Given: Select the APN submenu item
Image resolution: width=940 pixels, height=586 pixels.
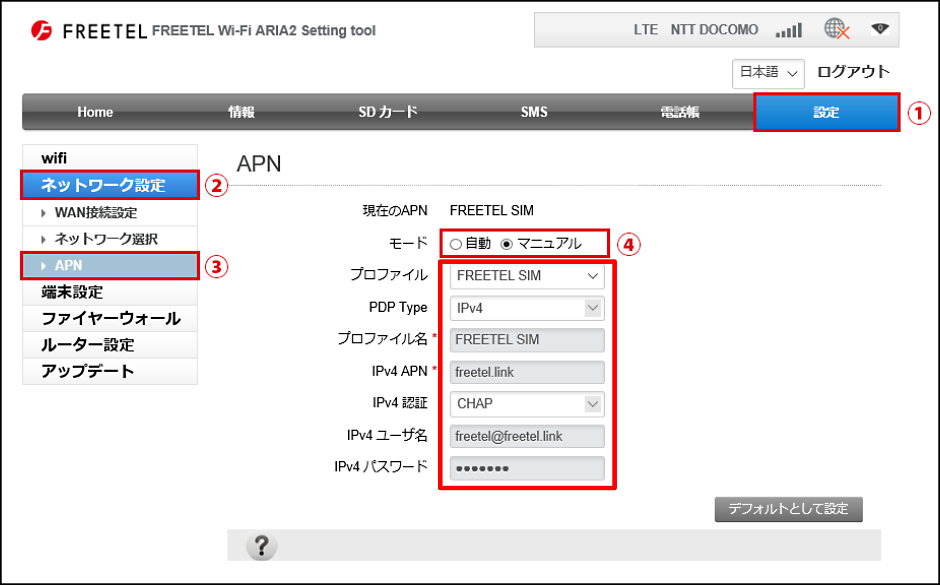Looking at the screenshot, I should (110, 266).
